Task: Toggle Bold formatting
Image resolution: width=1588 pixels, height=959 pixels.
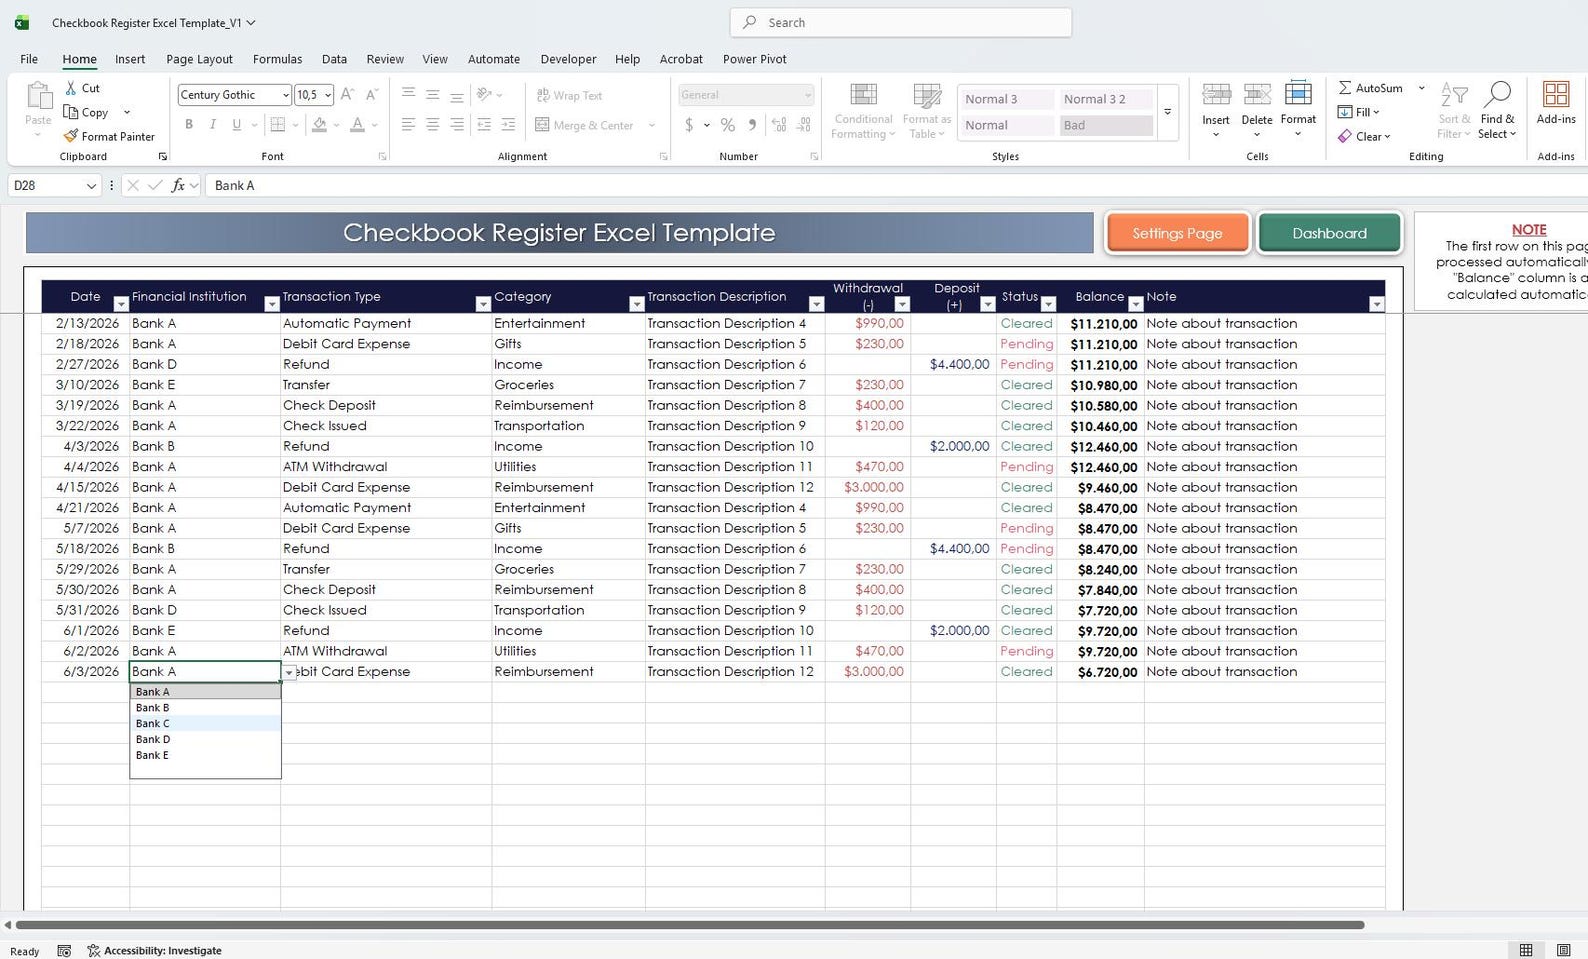Action: coord(189,125)
